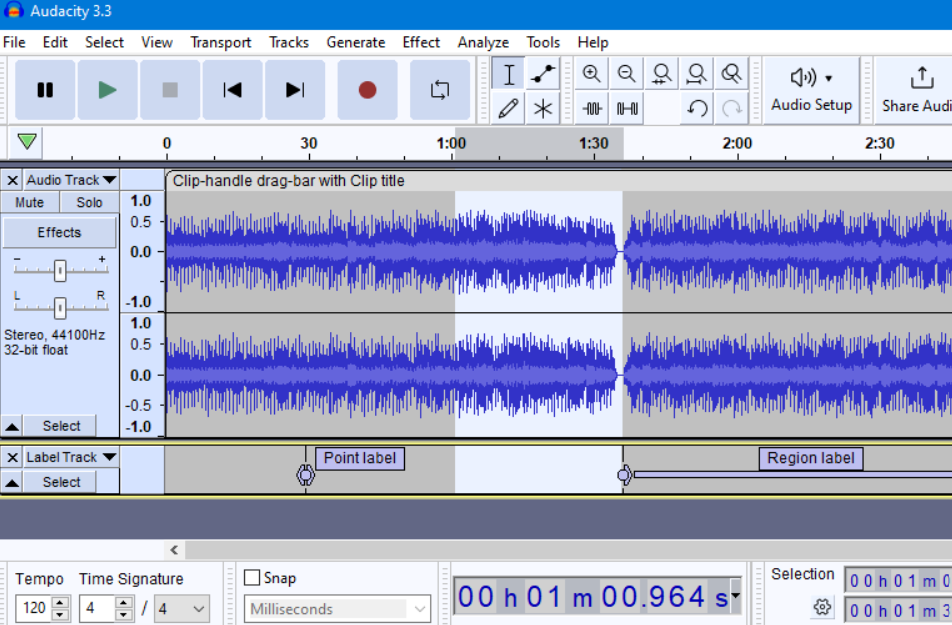Click the Tempo value field
This screenshot has height=625, width=952.
pyautogui.click(x=35, y=608)
